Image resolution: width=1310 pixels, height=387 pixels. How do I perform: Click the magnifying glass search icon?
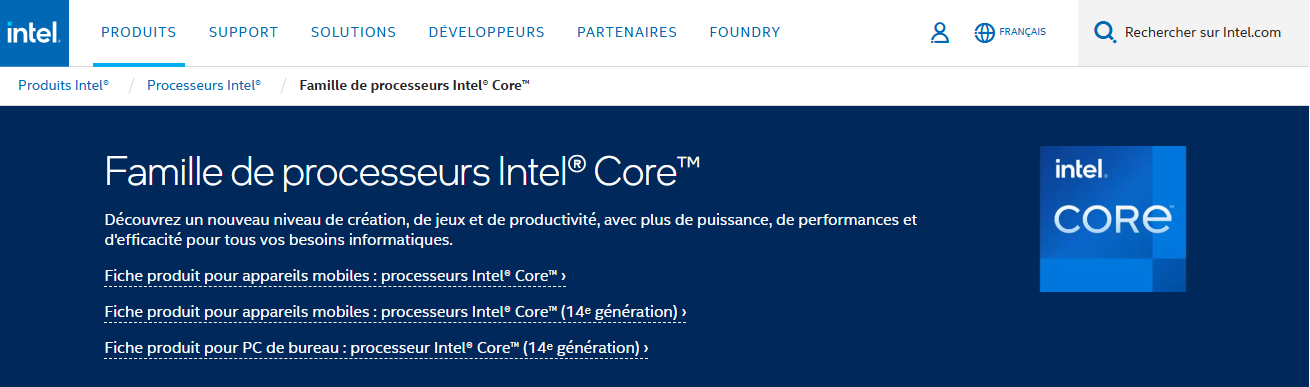click(x=1105, y=33)
